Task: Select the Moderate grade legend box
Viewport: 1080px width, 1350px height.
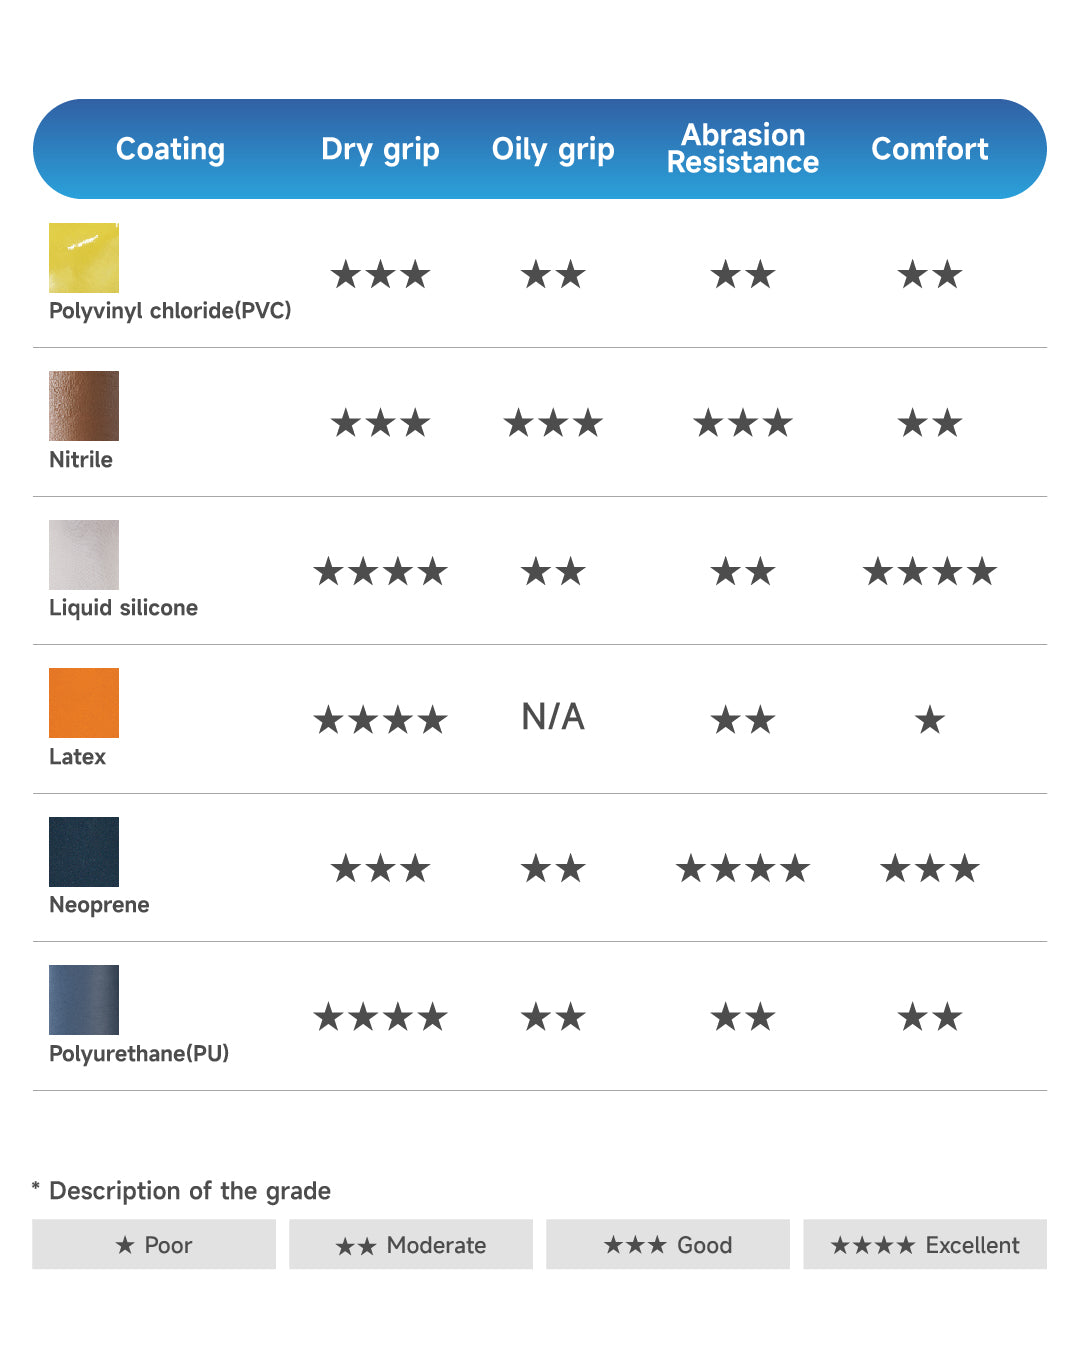Action: pyautogui.click(x=411, y=1244)
